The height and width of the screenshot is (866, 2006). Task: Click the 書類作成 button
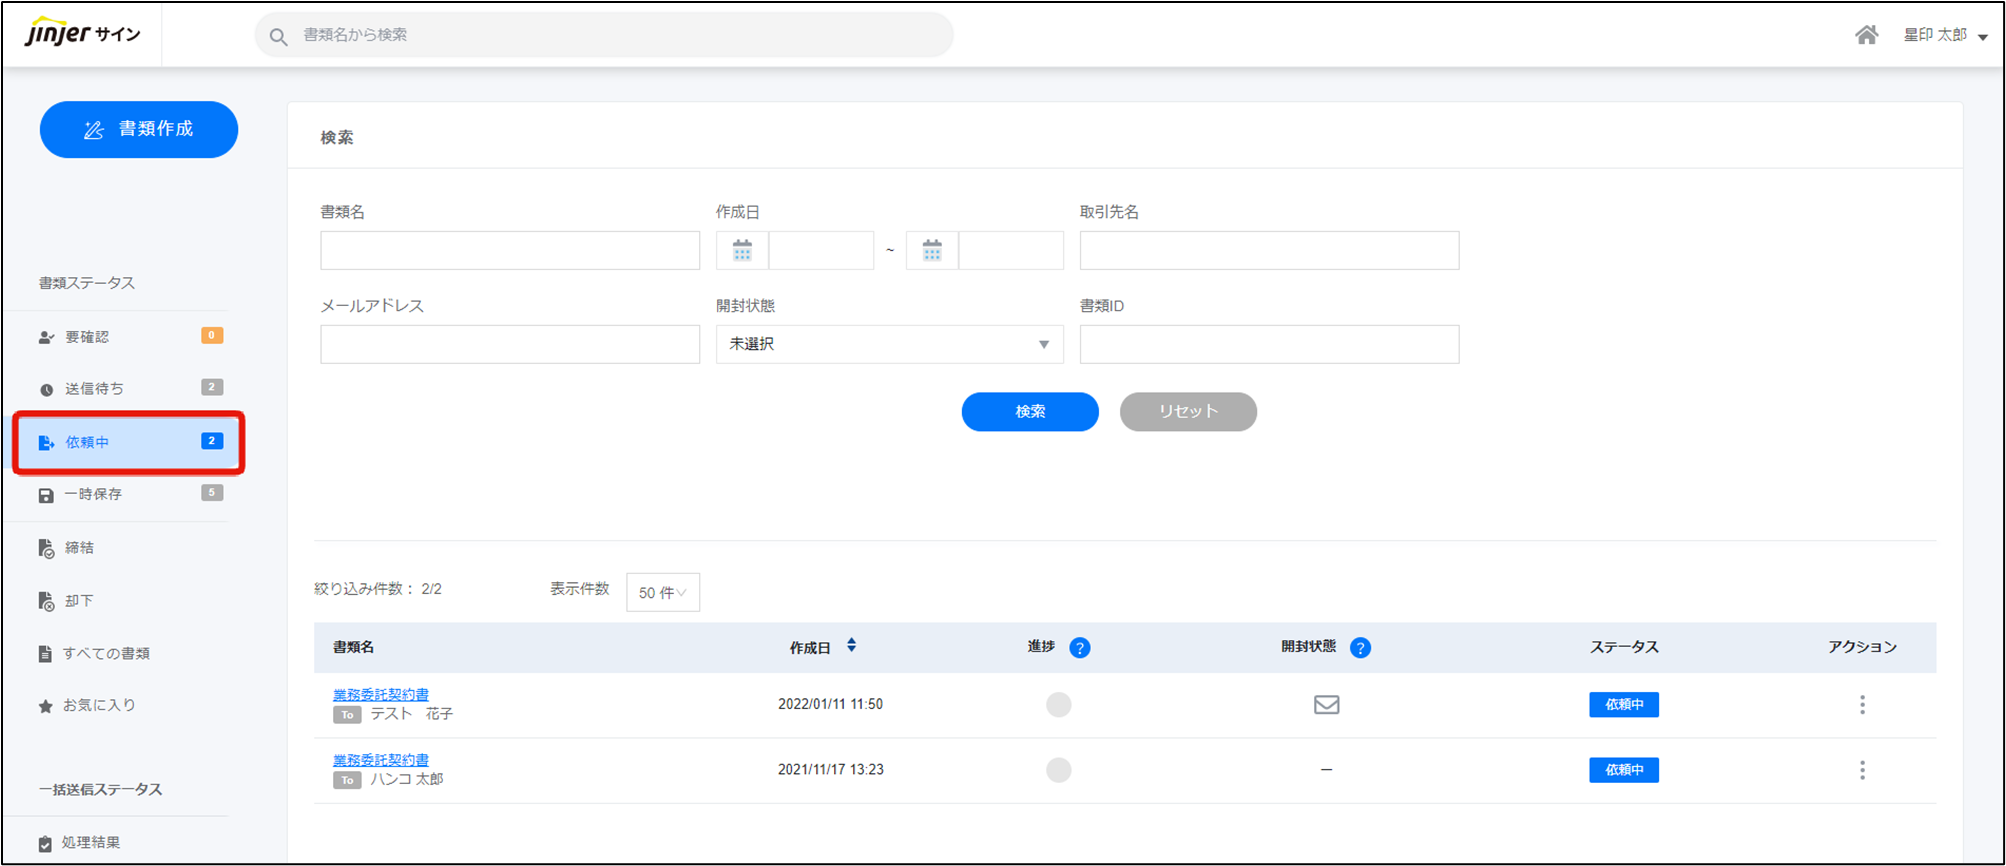139,129
